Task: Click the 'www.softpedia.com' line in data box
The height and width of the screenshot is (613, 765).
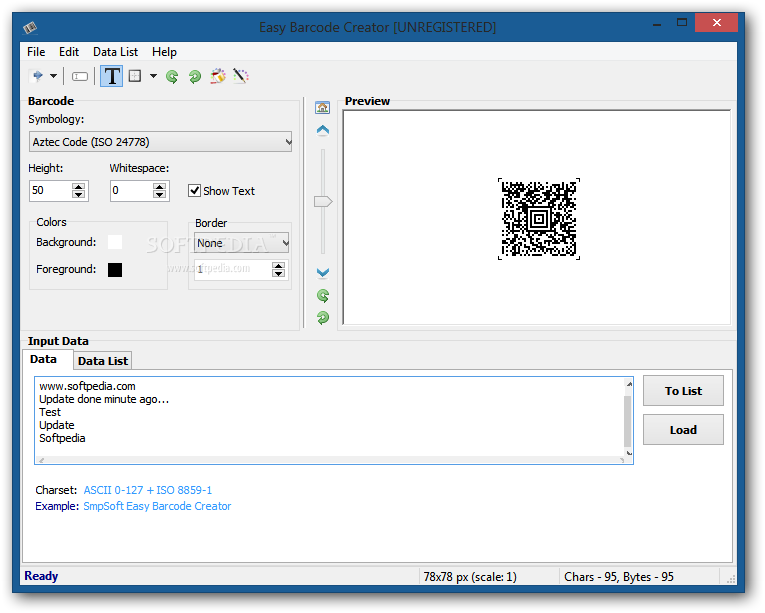Action: [87, 386]
